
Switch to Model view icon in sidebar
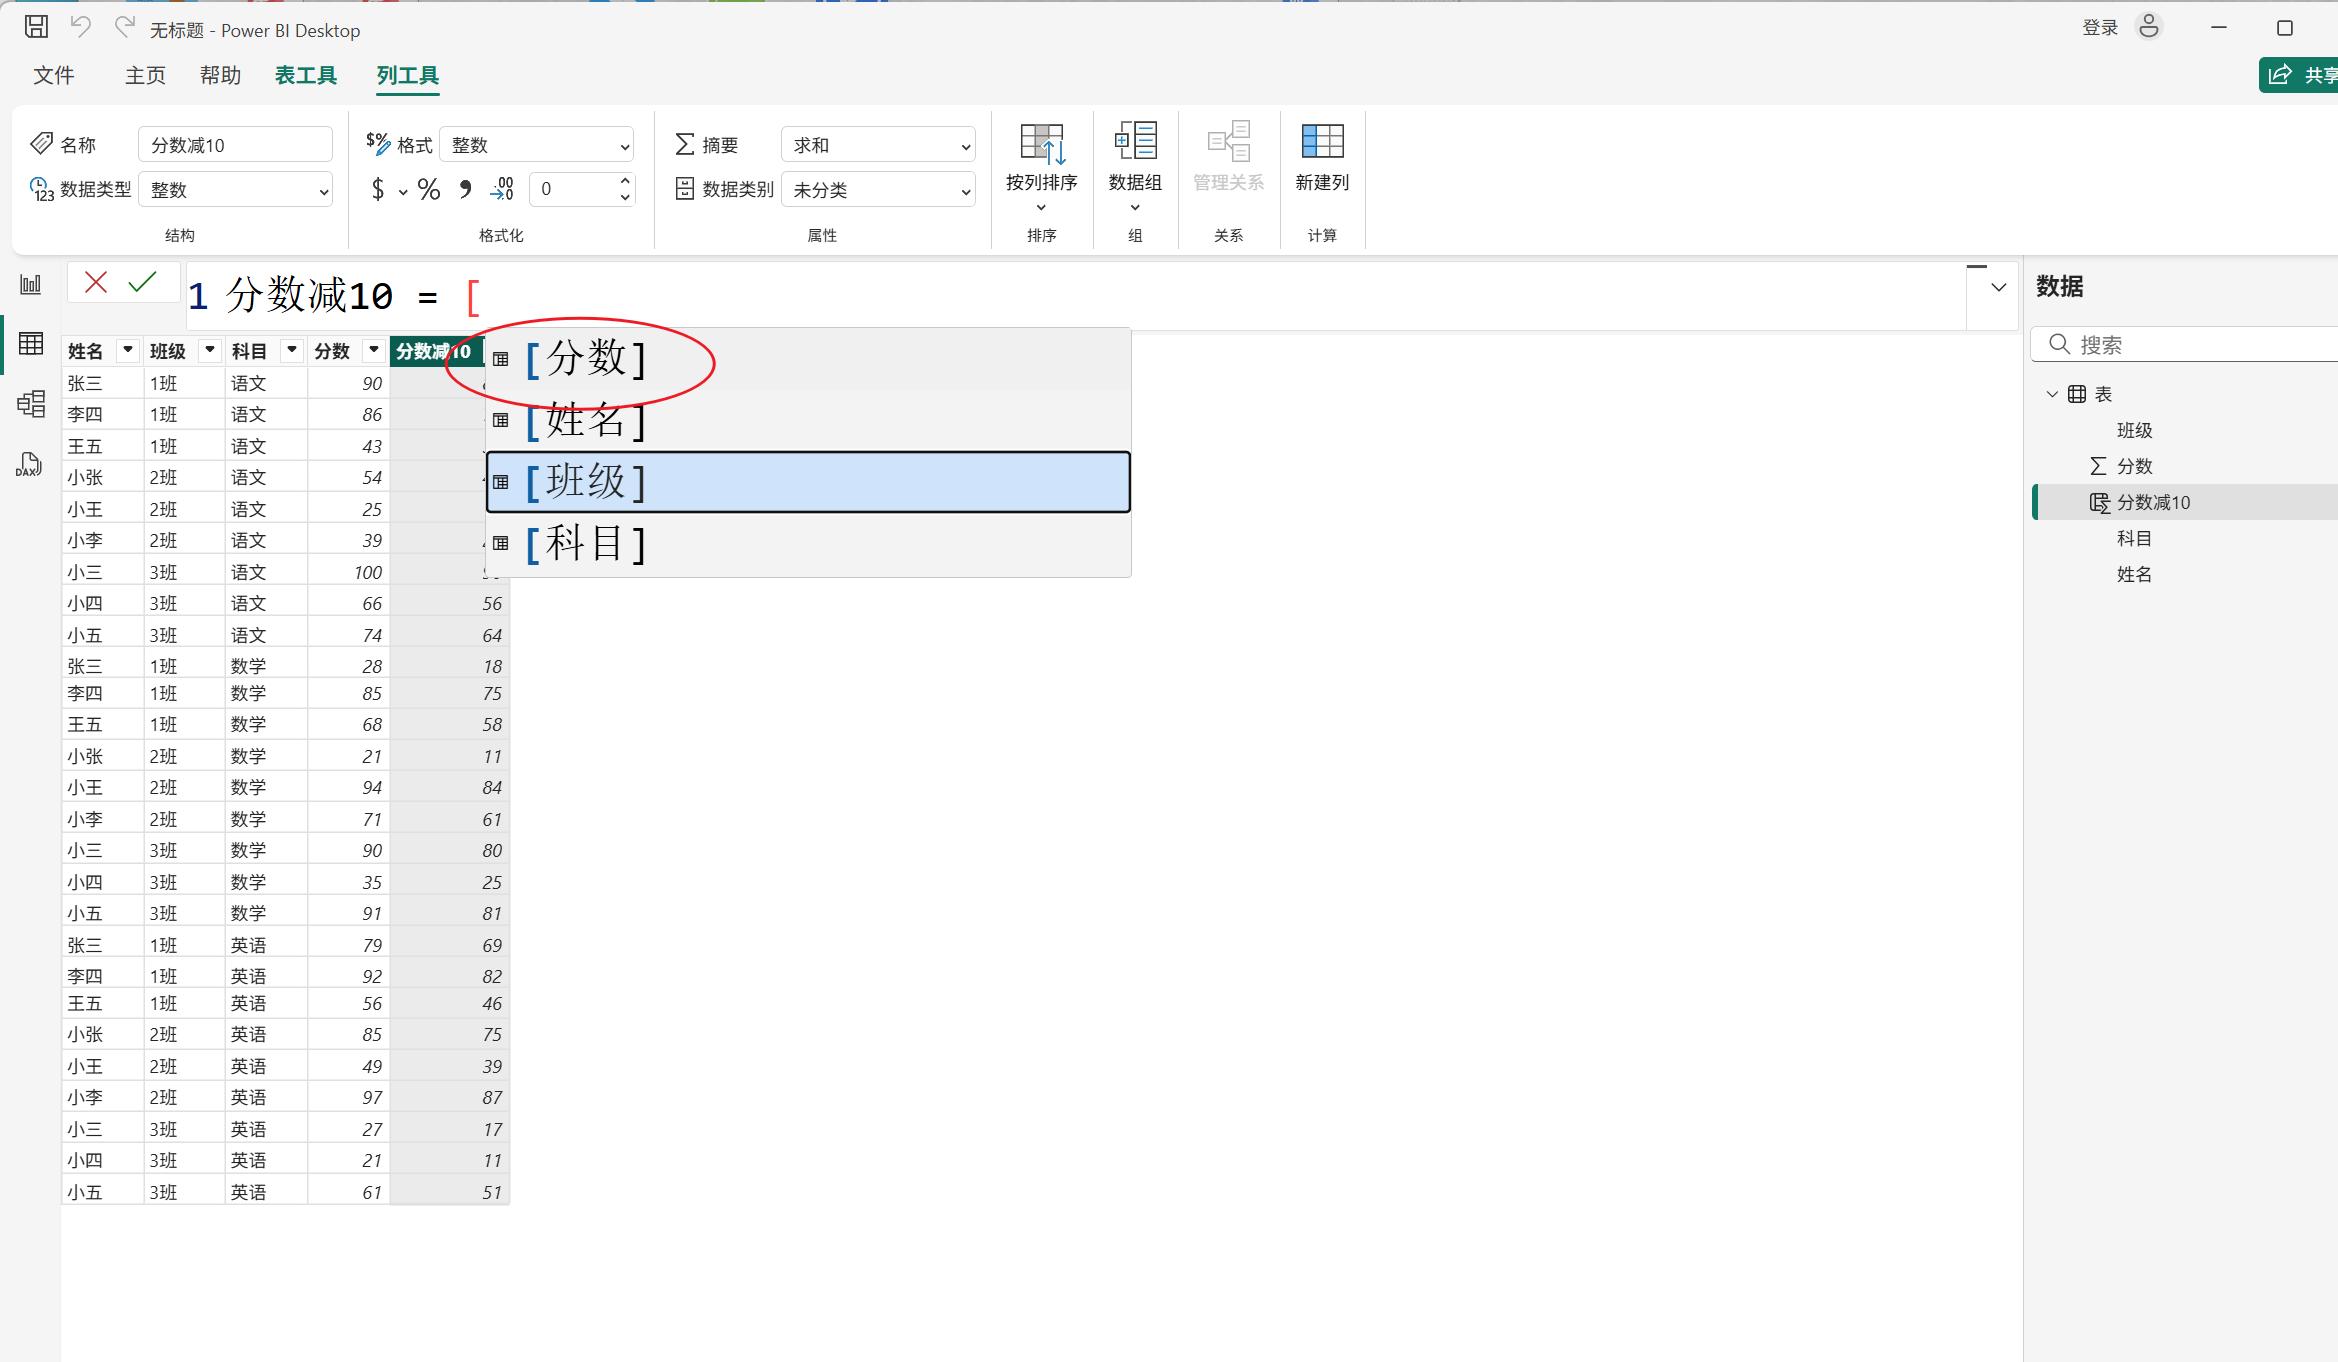pyautogui.click(x=31, y=404)
